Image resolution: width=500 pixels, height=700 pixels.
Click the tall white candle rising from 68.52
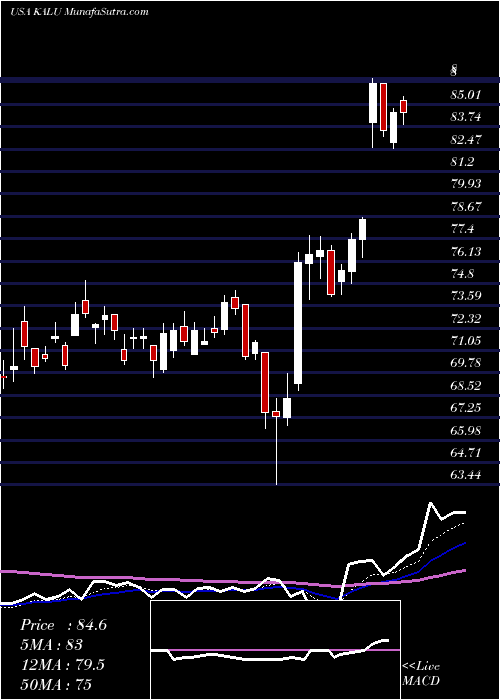[298, 323]
